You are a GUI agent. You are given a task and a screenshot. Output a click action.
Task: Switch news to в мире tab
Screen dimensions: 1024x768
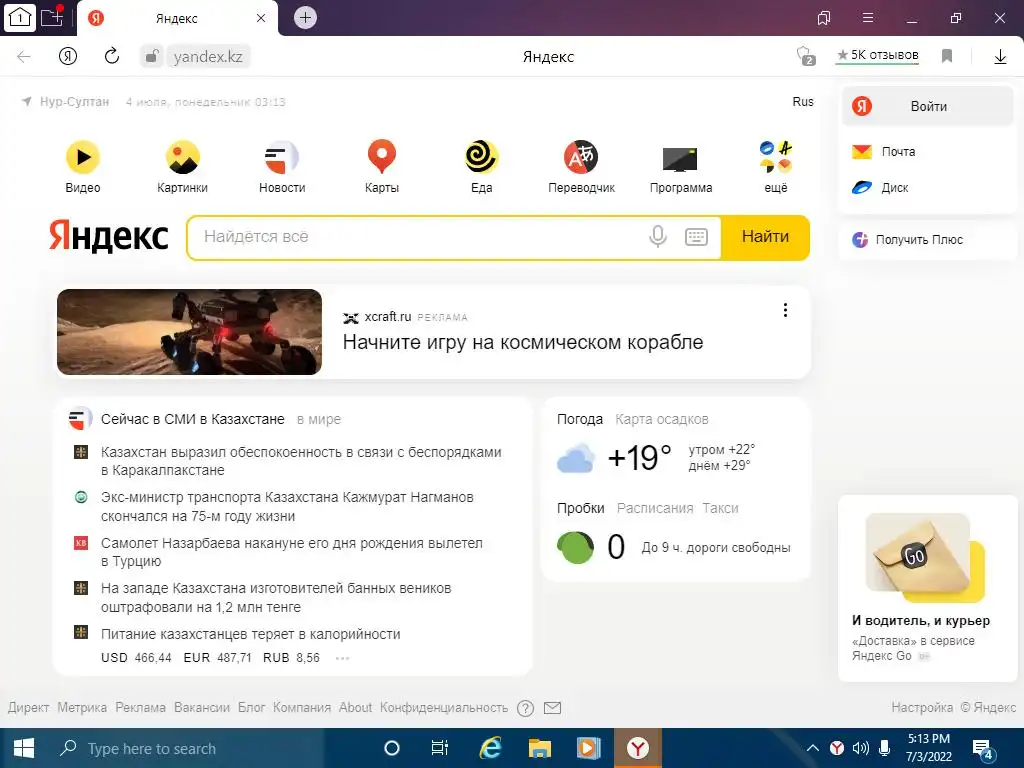(319, 419)
